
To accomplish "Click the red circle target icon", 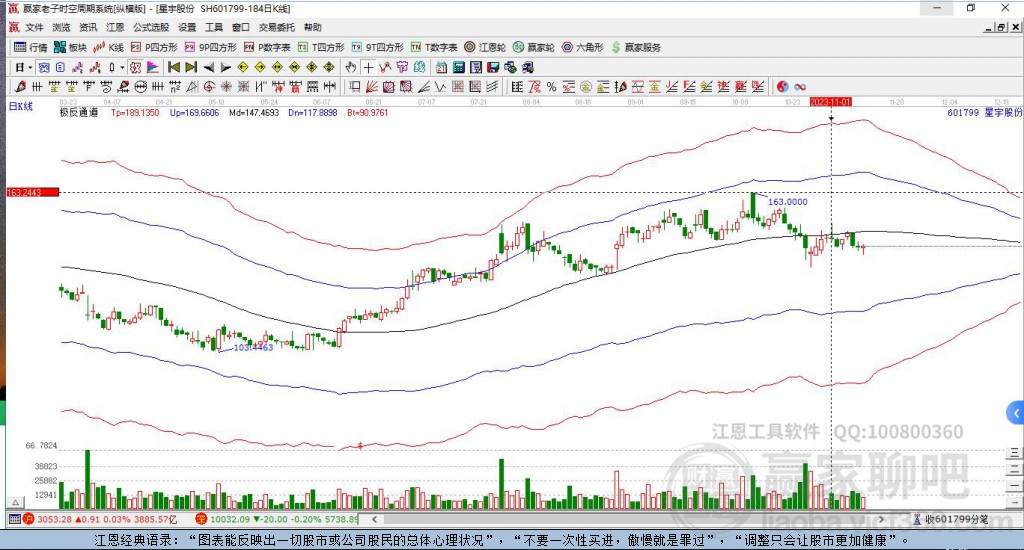I will pos(209,87).
